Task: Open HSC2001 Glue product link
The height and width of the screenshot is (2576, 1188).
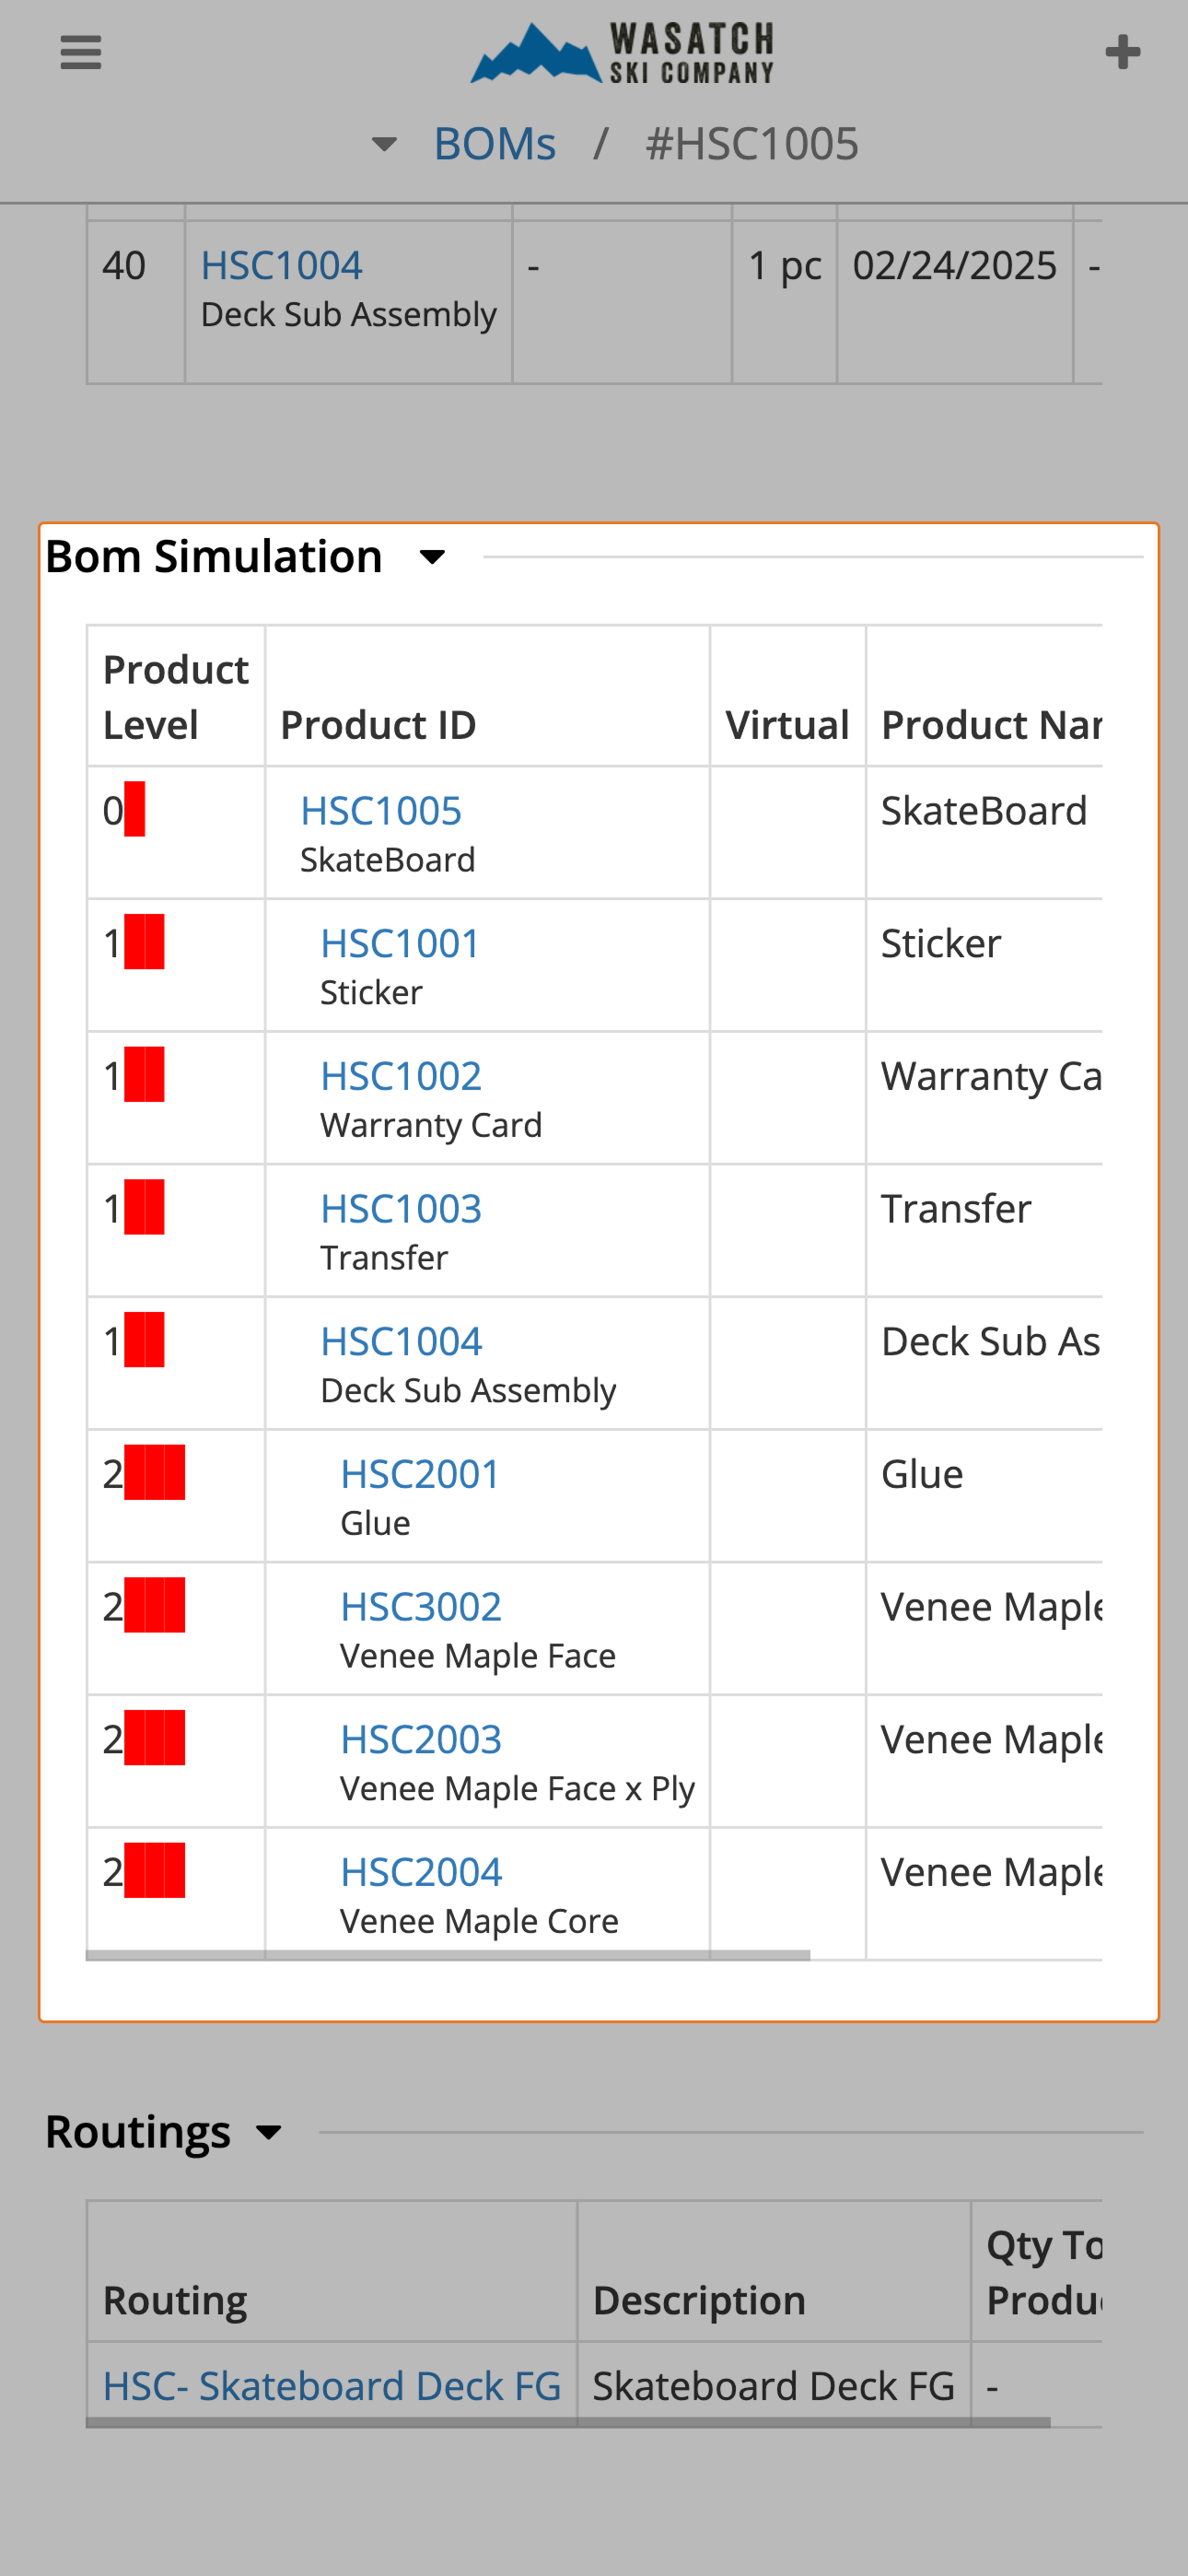Action: [x=420, y=1475]
